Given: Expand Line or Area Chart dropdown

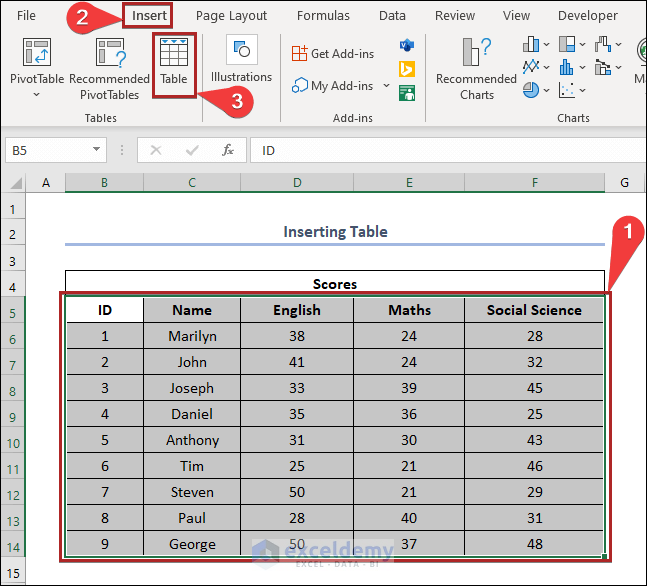Looking at the screenshot, I should [x=547, y=67].
